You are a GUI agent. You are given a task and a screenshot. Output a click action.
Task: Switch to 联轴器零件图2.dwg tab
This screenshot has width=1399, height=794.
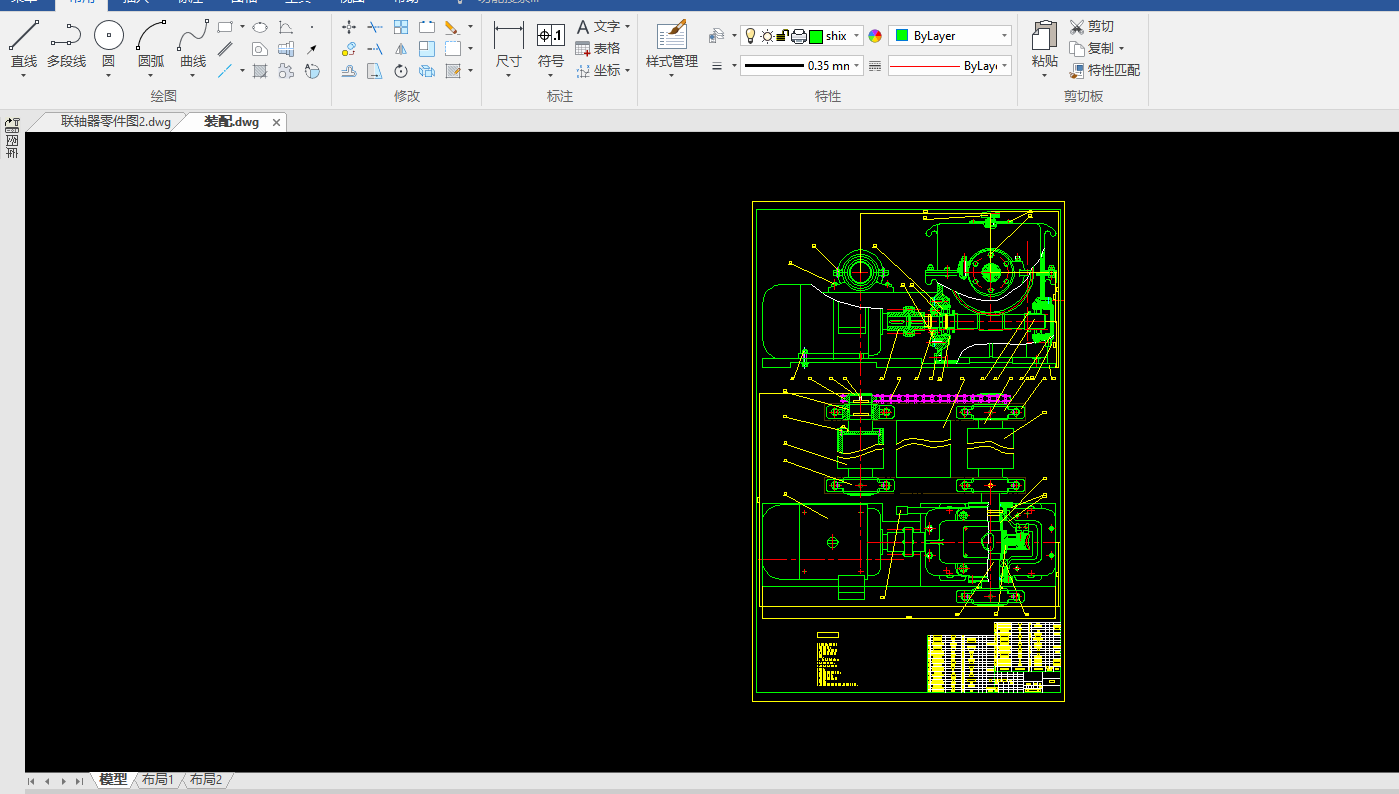point(115,122)
